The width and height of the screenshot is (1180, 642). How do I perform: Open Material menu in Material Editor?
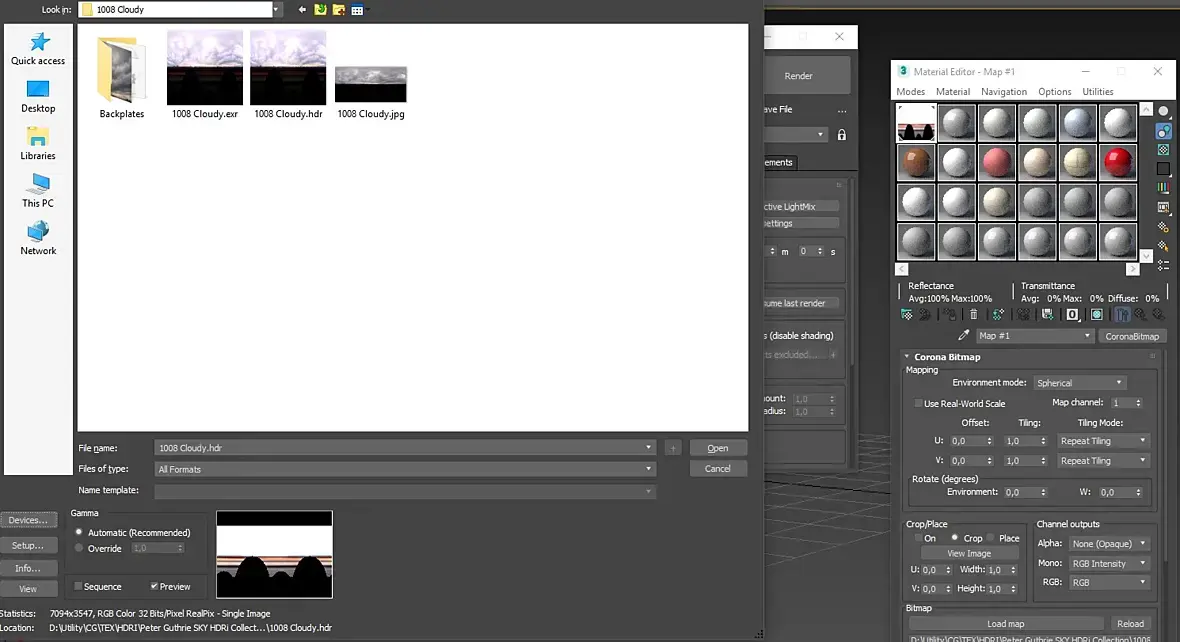pyautogui.click(x=953, y=92)
